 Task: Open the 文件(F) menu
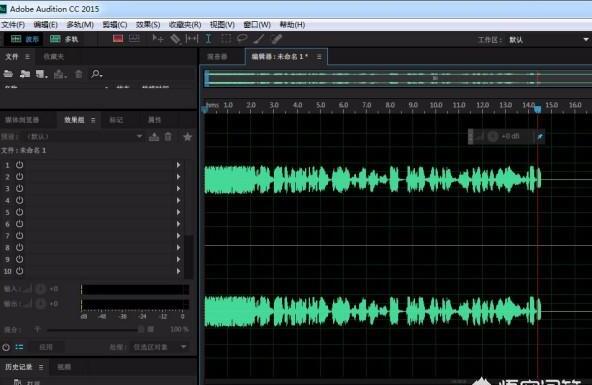[x=13, y=25]
